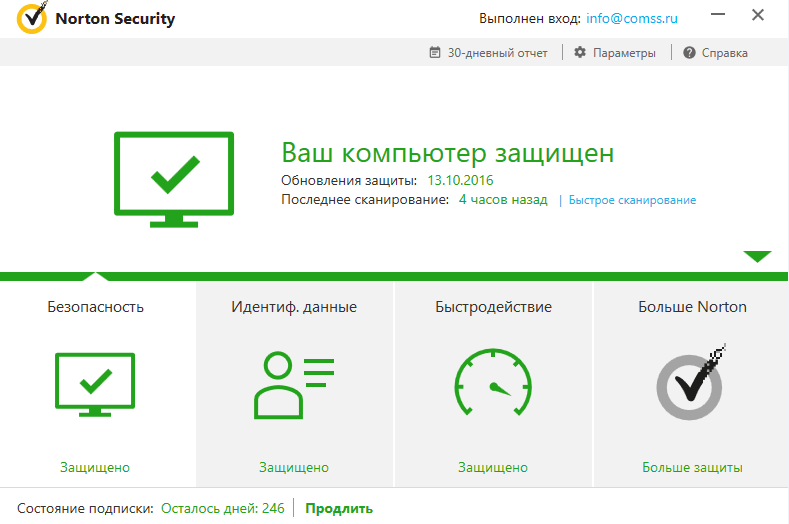789x524 pixels.
Task: Select the Больше Norton tab
Action: click(691, 384)
